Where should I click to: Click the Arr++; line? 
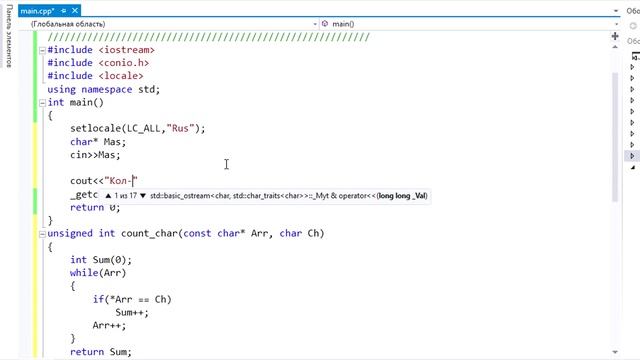[109, 326]
